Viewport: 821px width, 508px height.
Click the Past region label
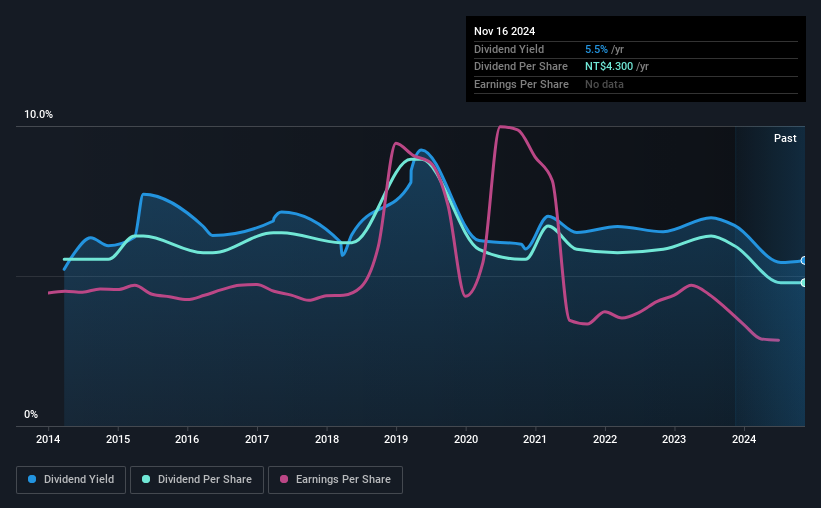click(785, 138)
